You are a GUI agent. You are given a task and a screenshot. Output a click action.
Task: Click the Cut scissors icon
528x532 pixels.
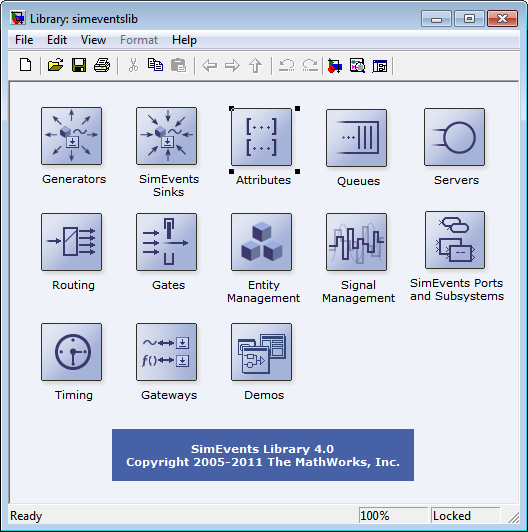(x=133, y=65)
